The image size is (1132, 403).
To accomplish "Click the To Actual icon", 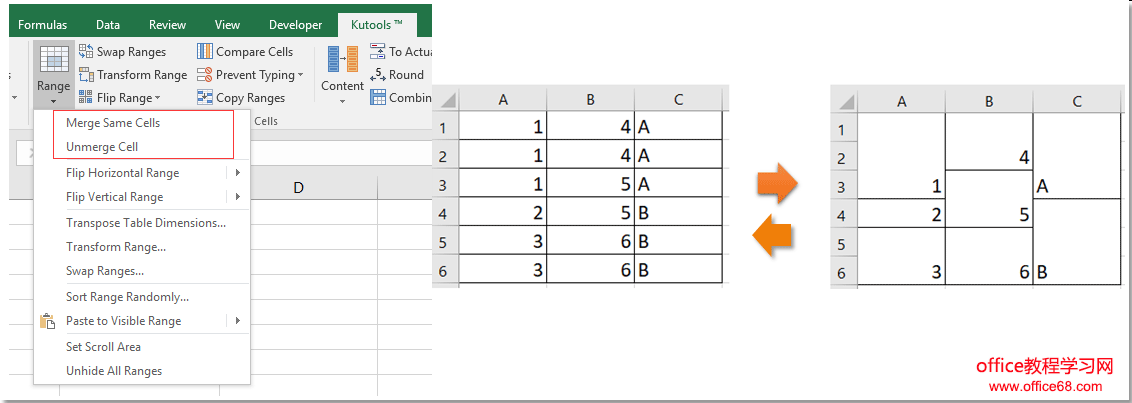I will (378, 52).
